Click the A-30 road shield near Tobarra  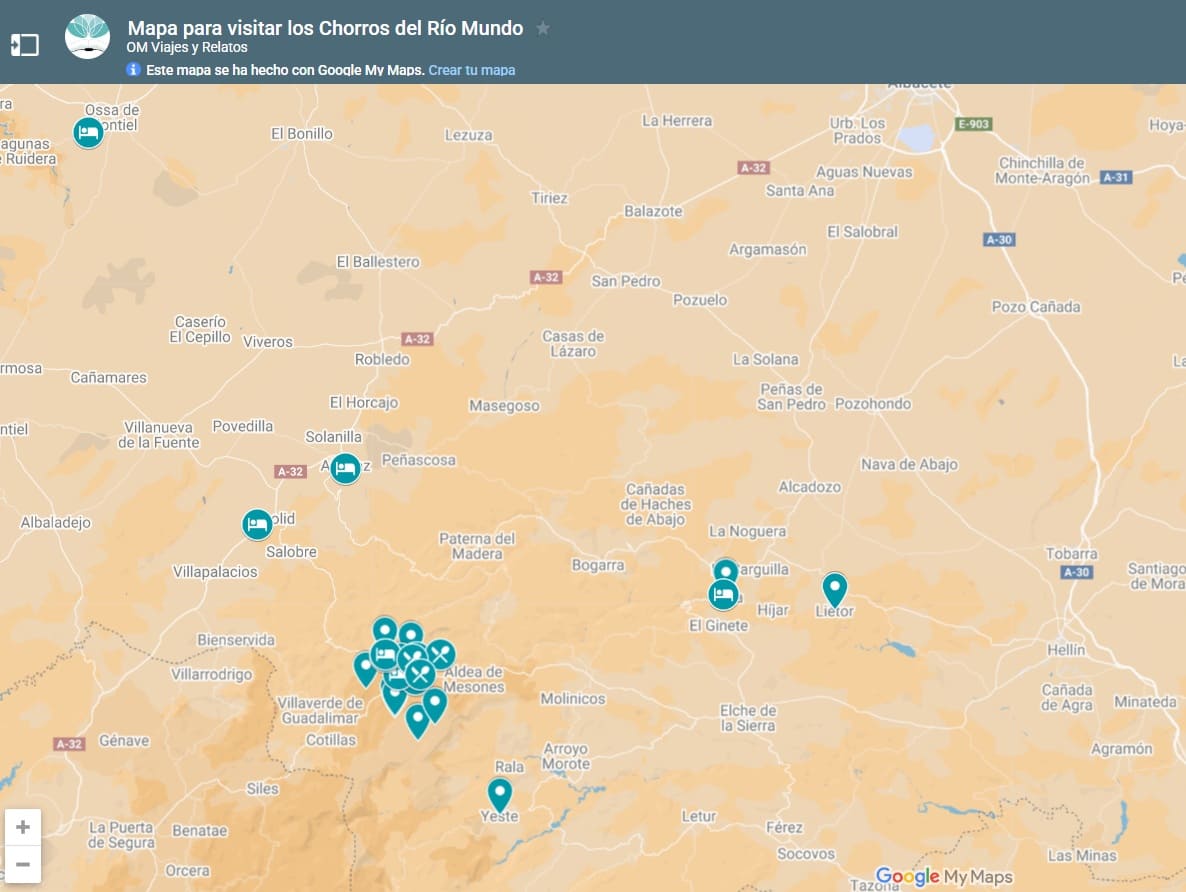click(x=1076, y=572)
